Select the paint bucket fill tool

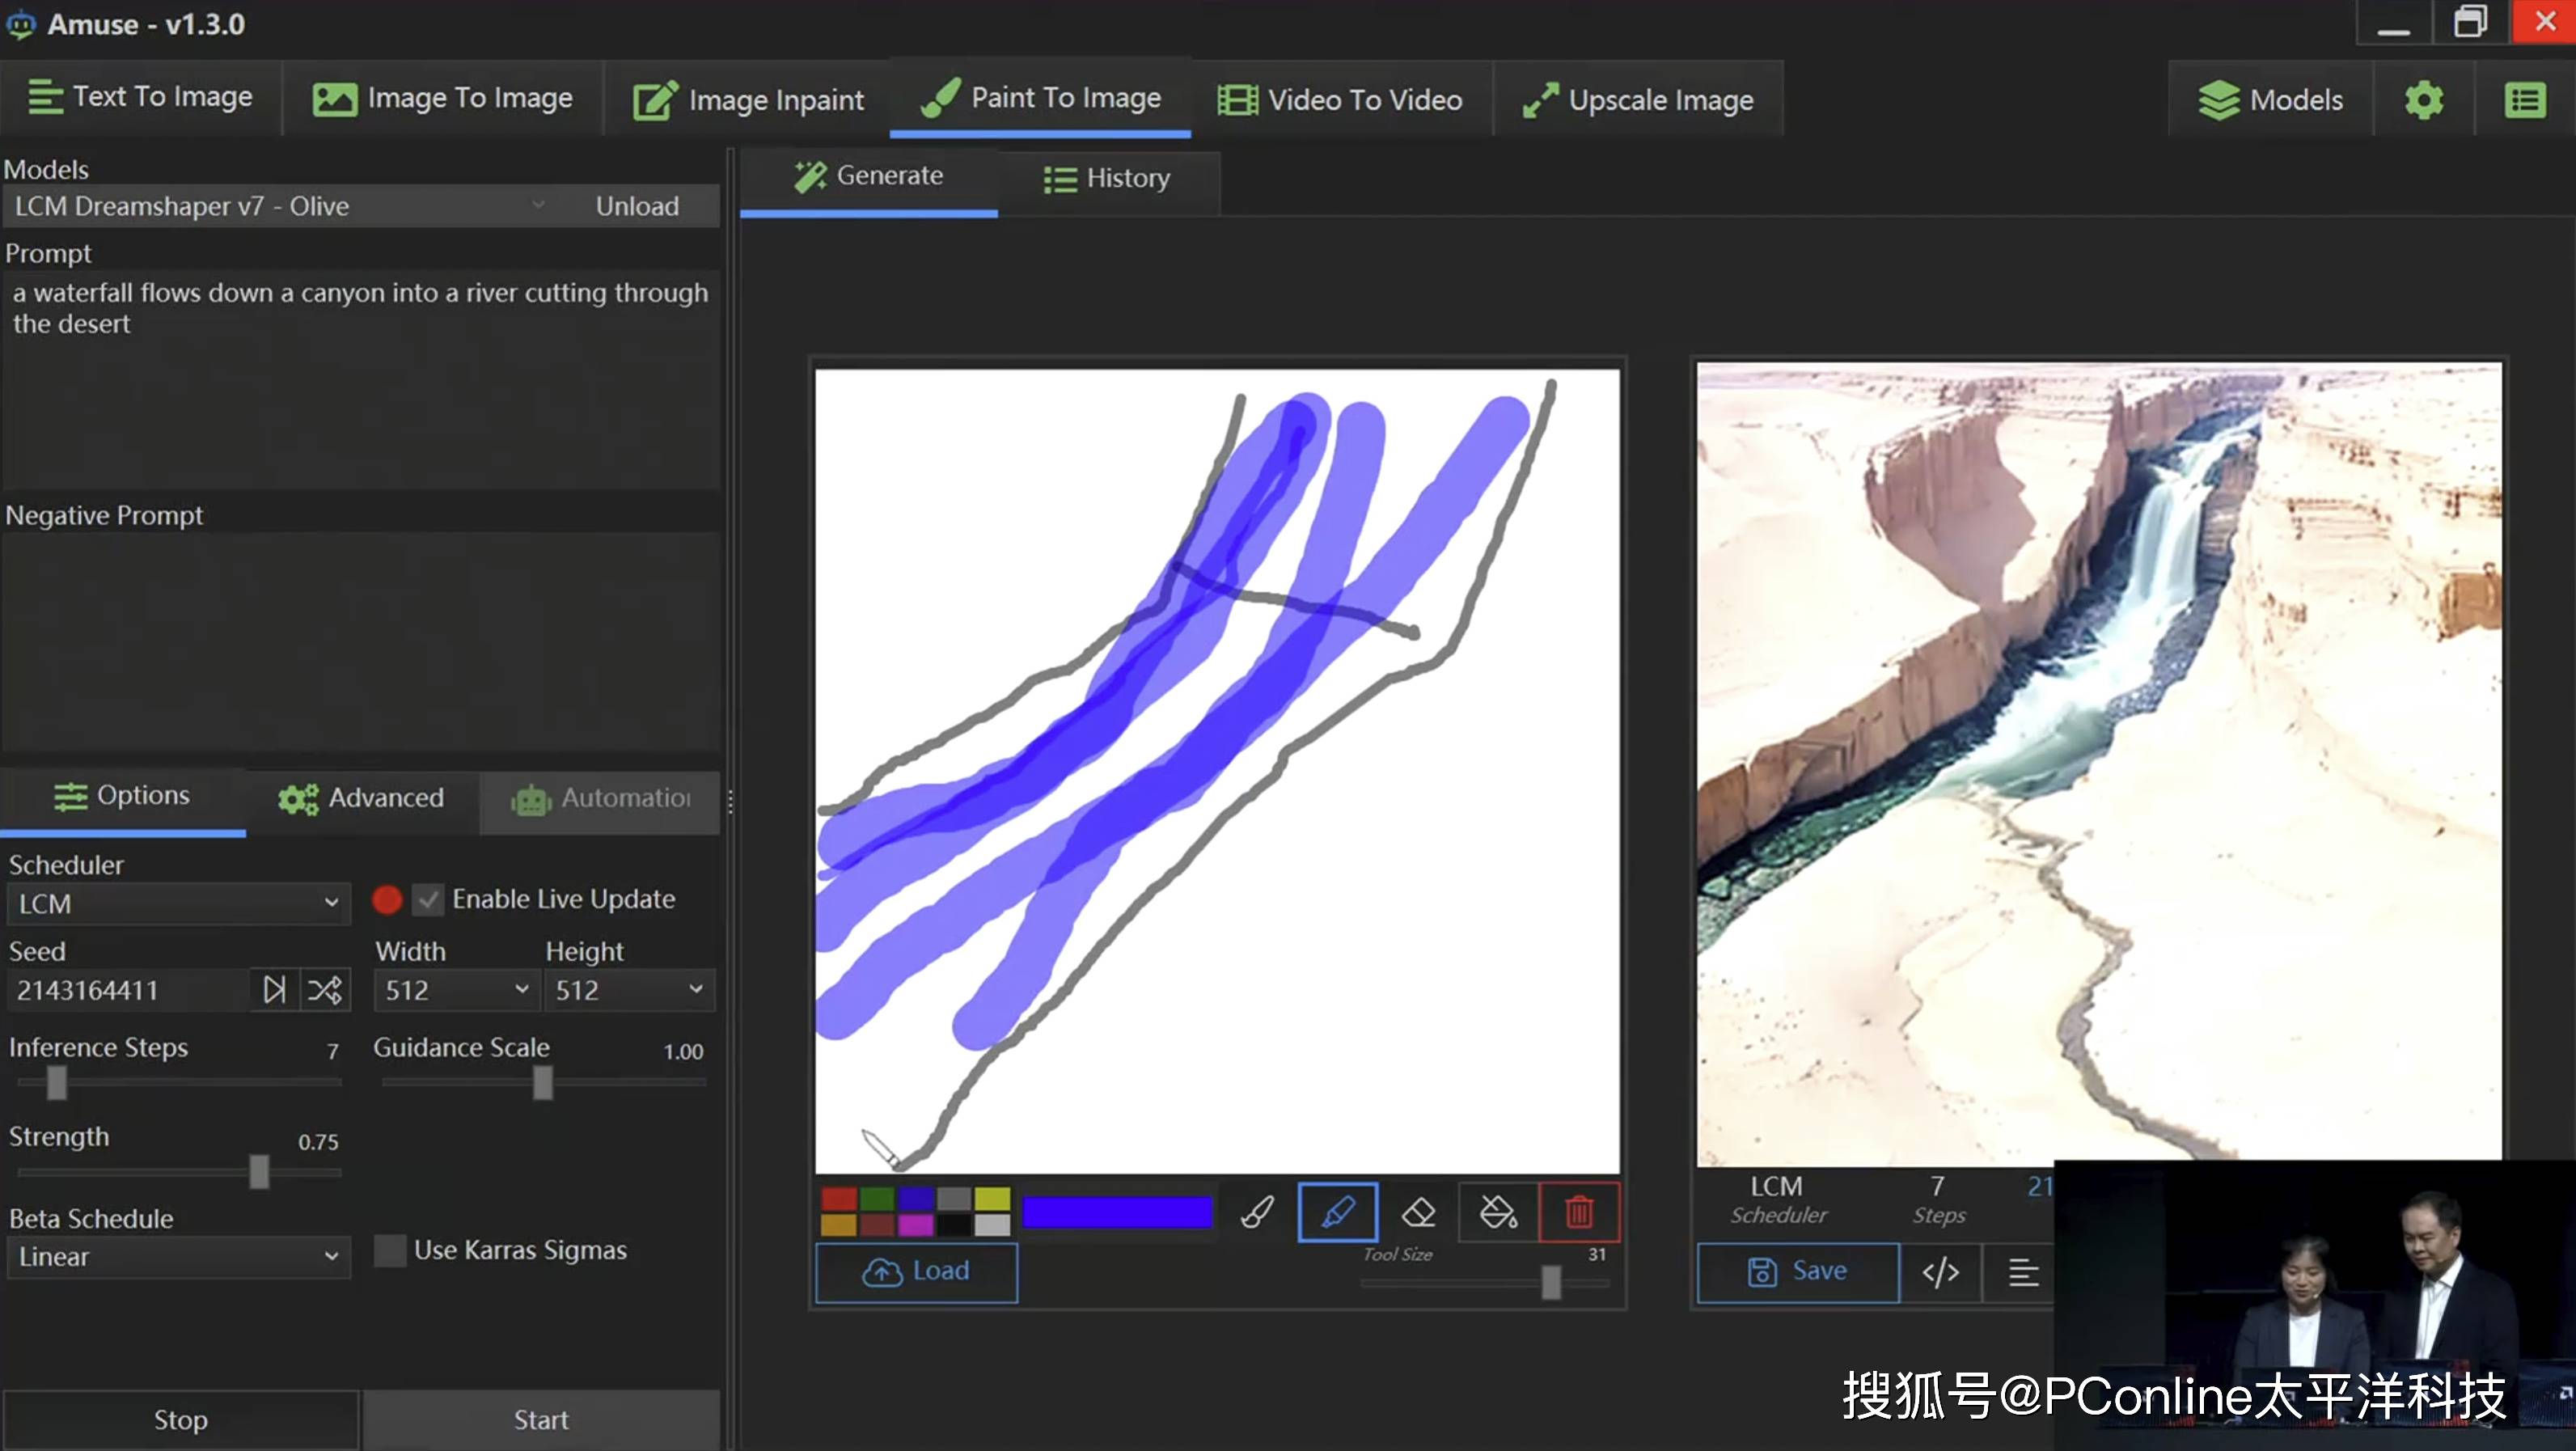click(x=1498, y=1212)
